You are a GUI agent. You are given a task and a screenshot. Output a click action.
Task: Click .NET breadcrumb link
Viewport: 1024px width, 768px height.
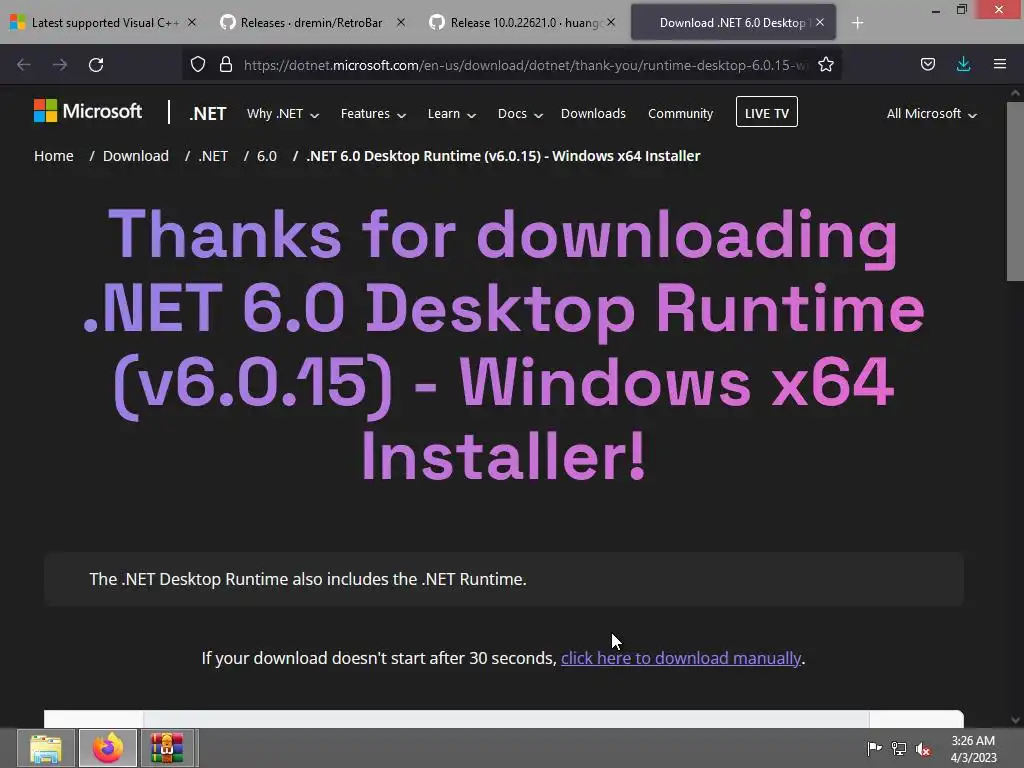213,156
